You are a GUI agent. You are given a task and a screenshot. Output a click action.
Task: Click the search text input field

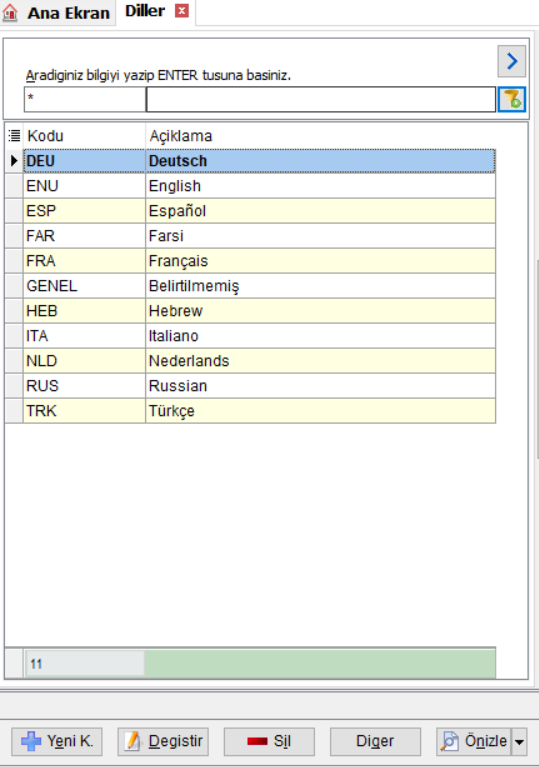click(321, 99)
